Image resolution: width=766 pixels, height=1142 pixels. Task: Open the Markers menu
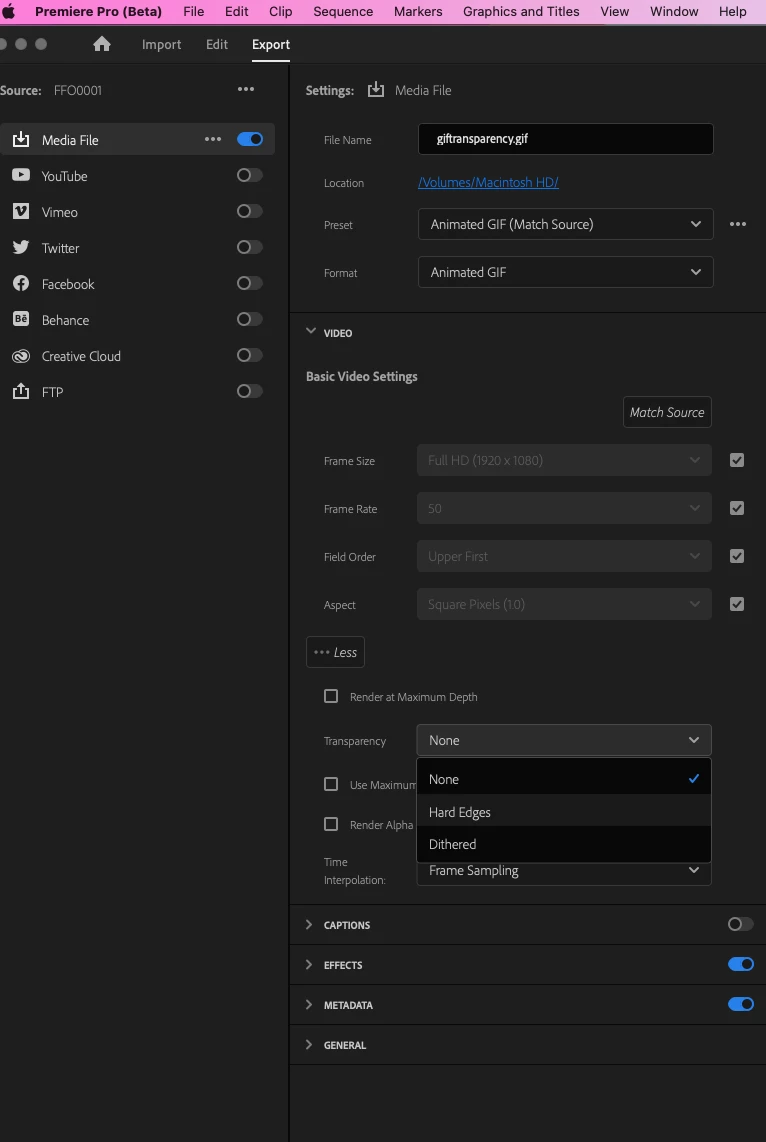[418, 12]
